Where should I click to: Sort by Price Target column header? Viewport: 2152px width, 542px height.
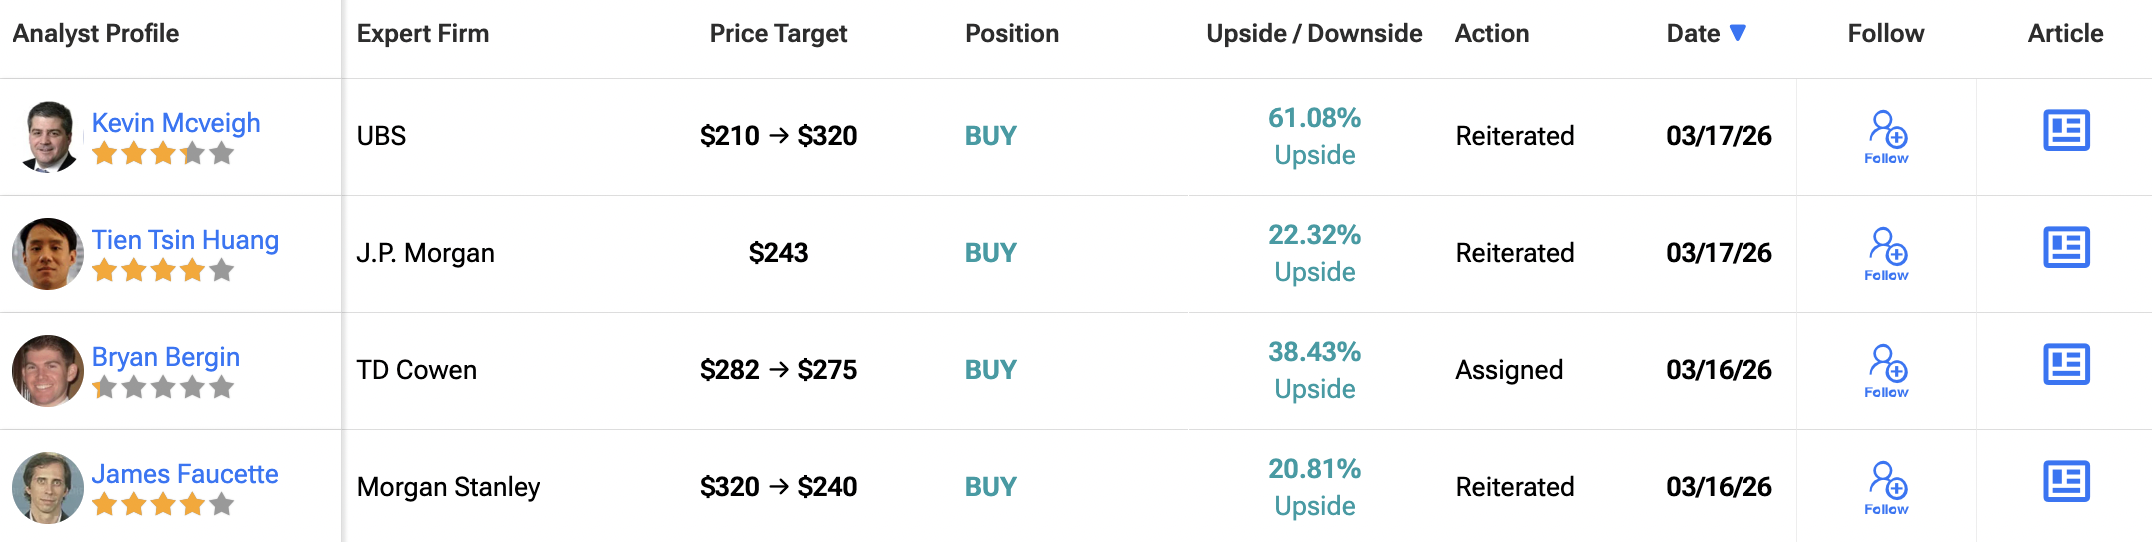[x=778, y=34]
